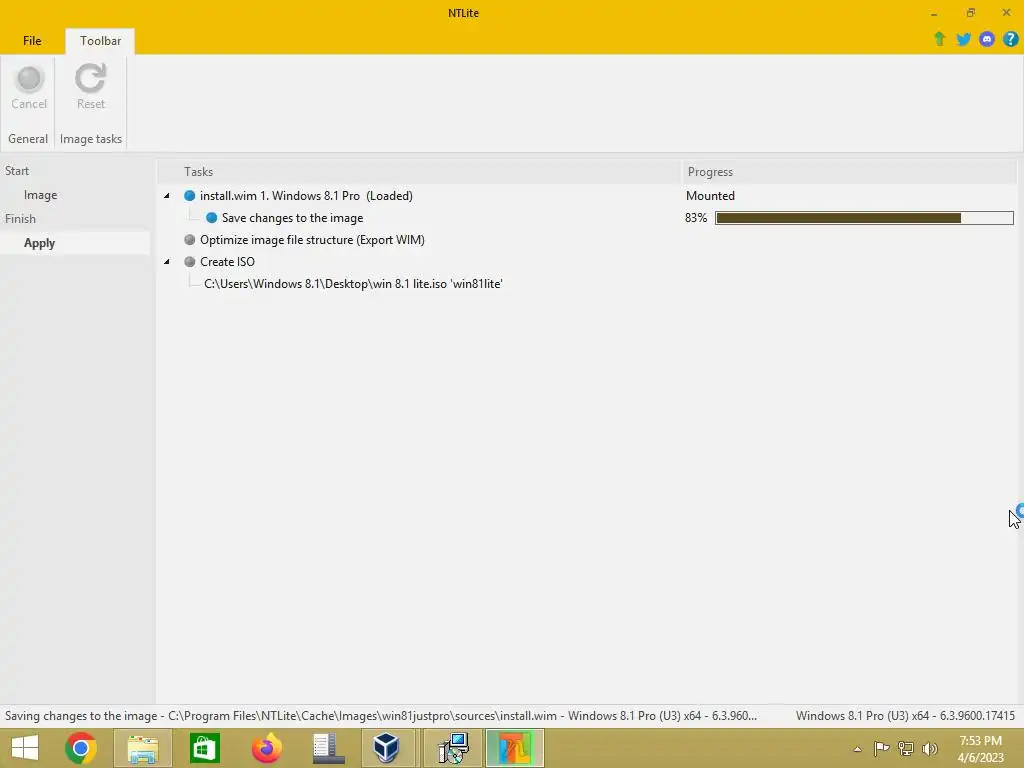Screen dimensions: 1024x768
Task: Open VirtualBox cube taskbar icon
Action: pyautogui.click(x=387, y=748)
